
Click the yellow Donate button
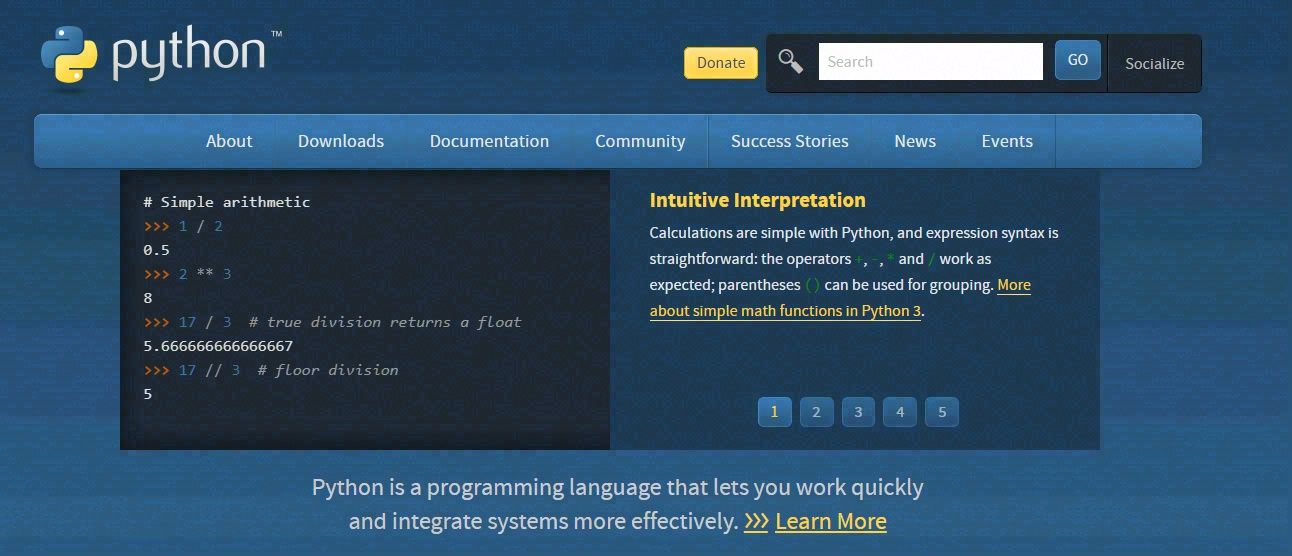[721, 62]
